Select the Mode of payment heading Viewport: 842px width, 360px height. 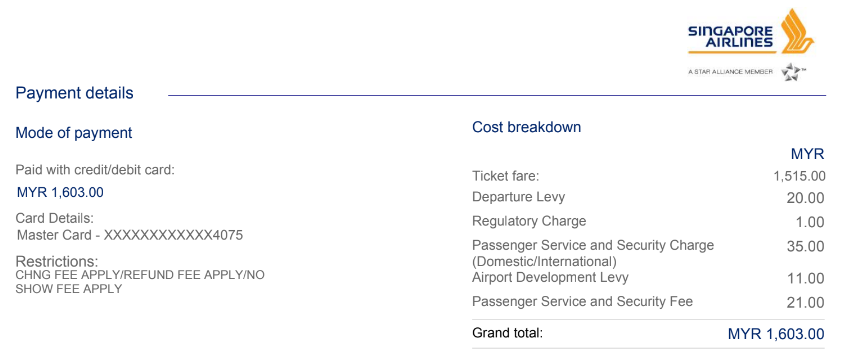point(74,133)
